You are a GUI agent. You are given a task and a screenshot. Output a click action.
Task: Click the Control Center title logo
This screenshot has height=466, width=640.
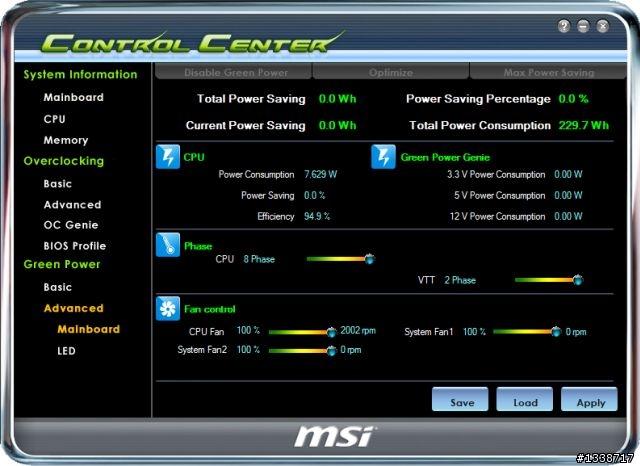coord(191,42)
